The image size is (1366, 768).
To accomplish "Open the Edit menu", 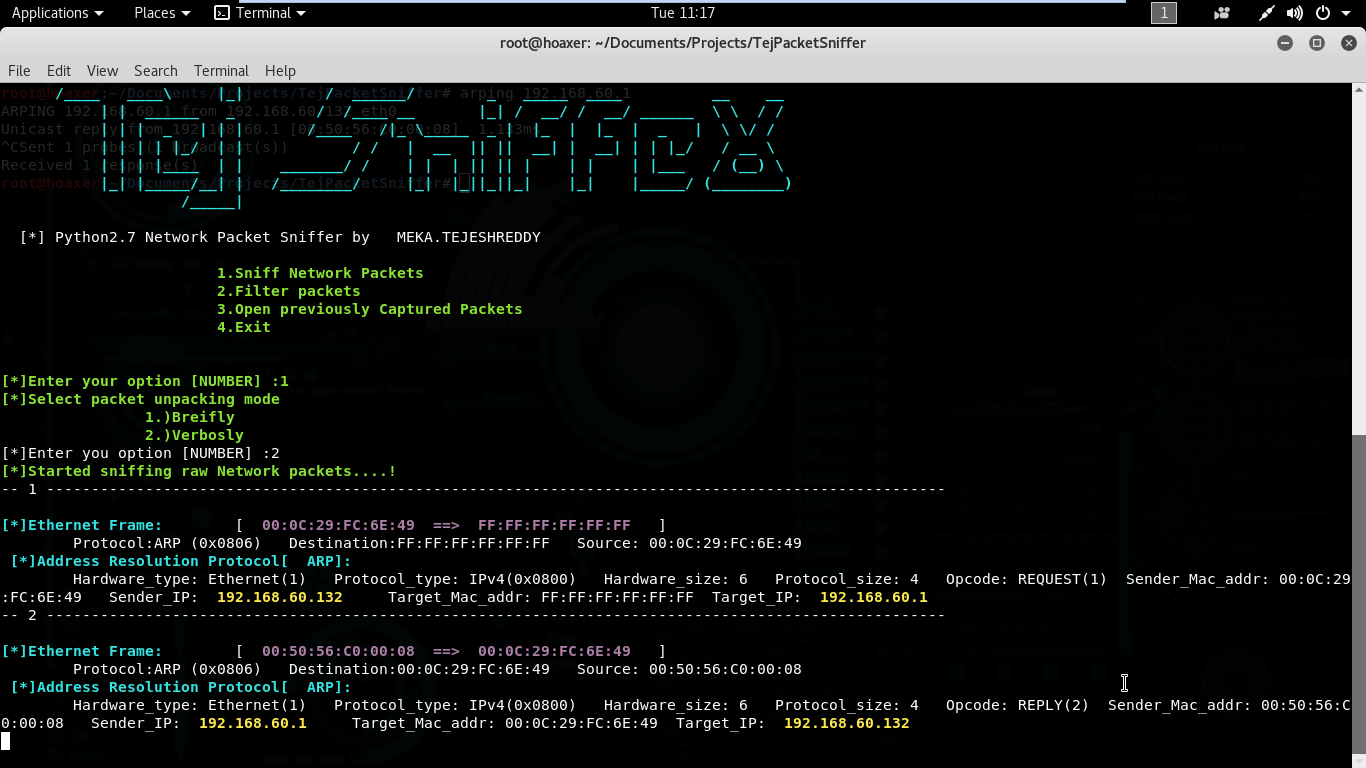I will (58, 71).
